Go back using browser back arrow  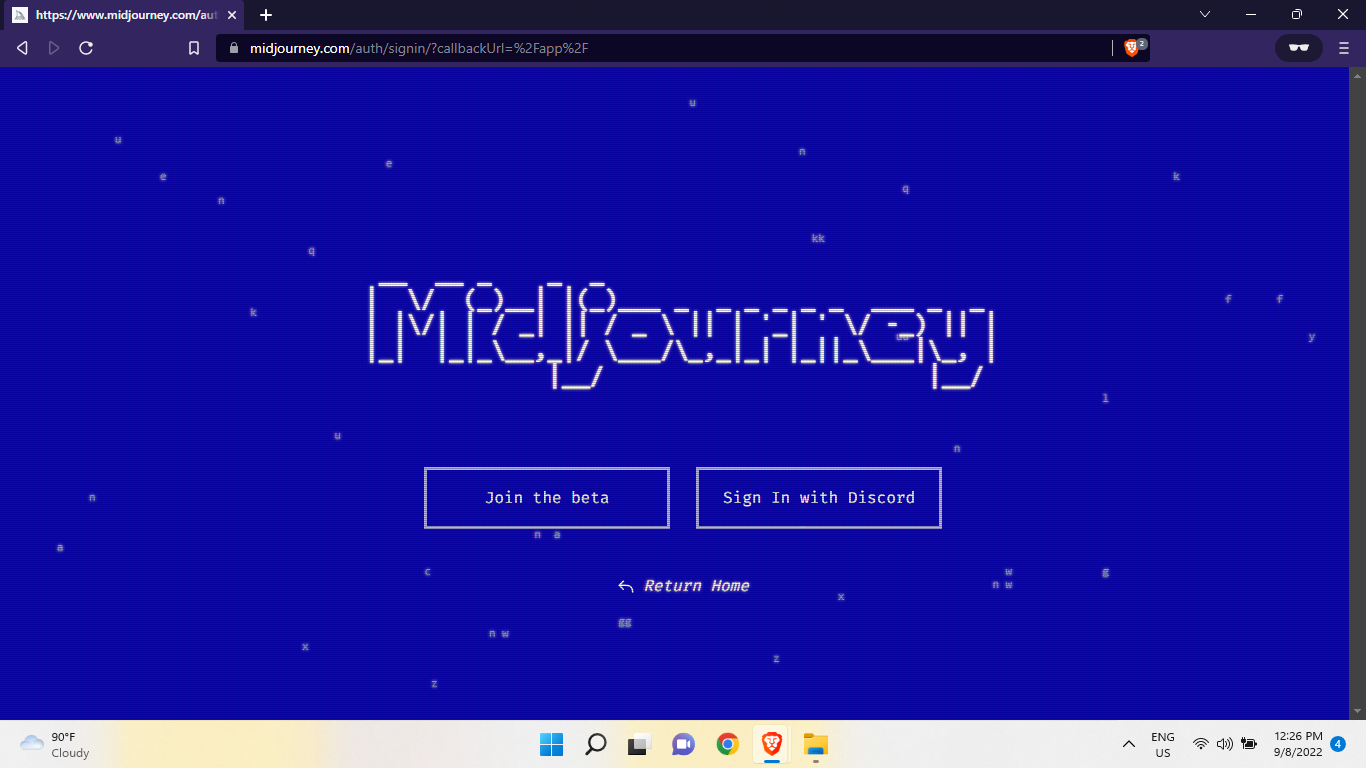pyautogui.click(x=23, y=48)
